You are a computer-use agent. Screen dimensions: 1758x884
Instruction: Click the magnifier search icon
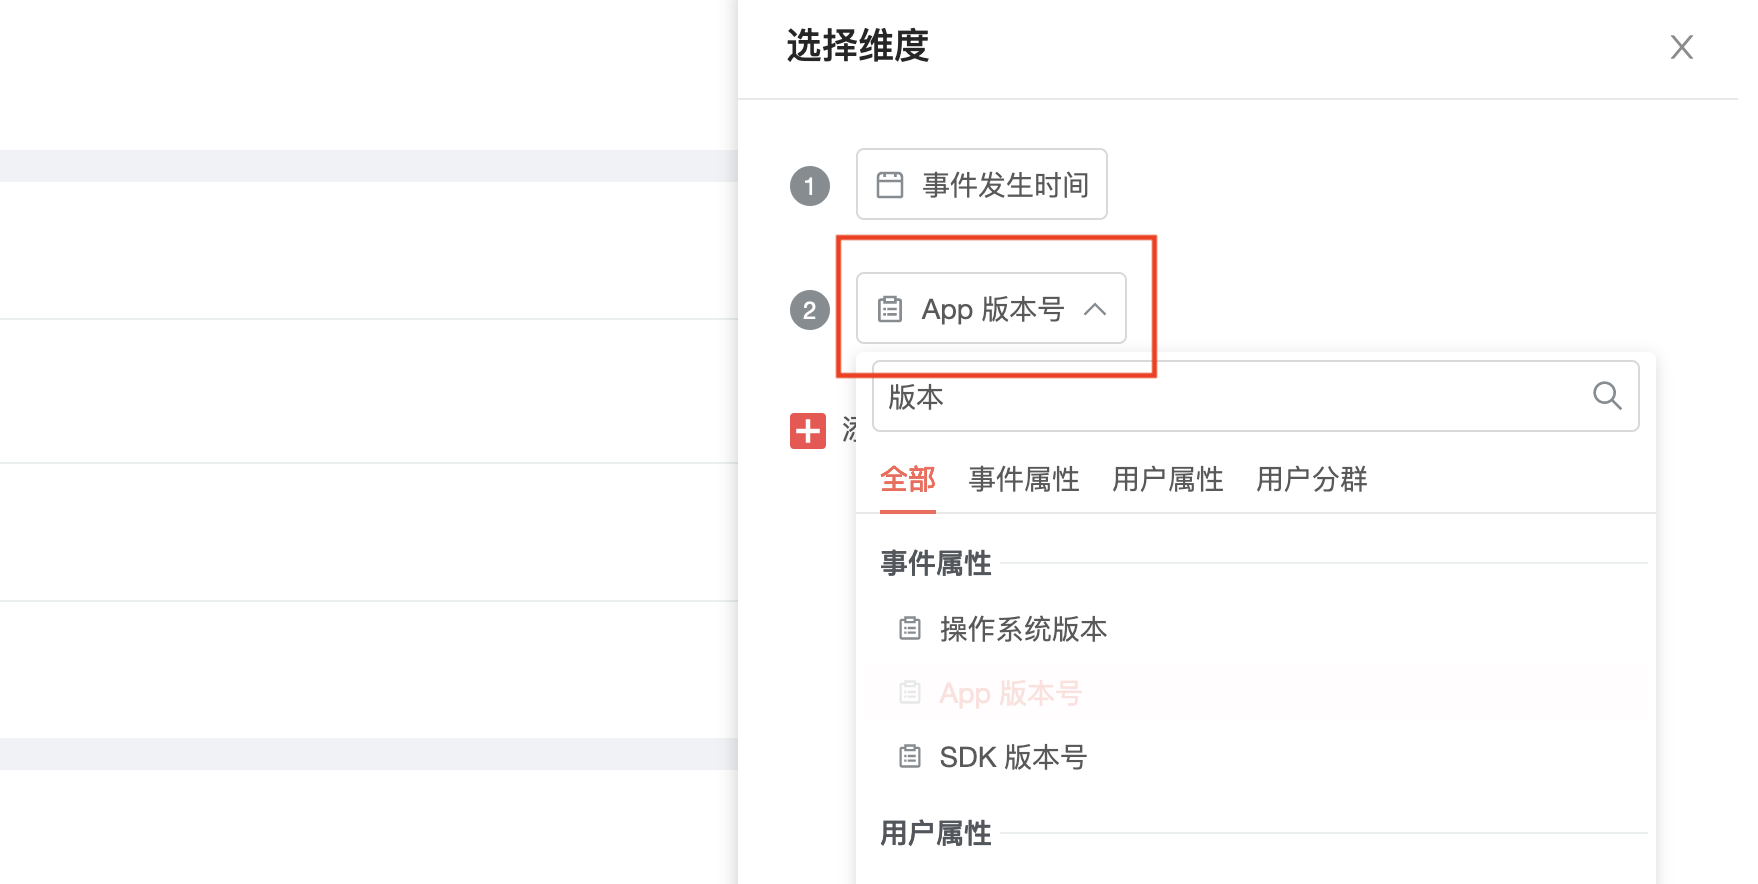tap(1607, 396)
